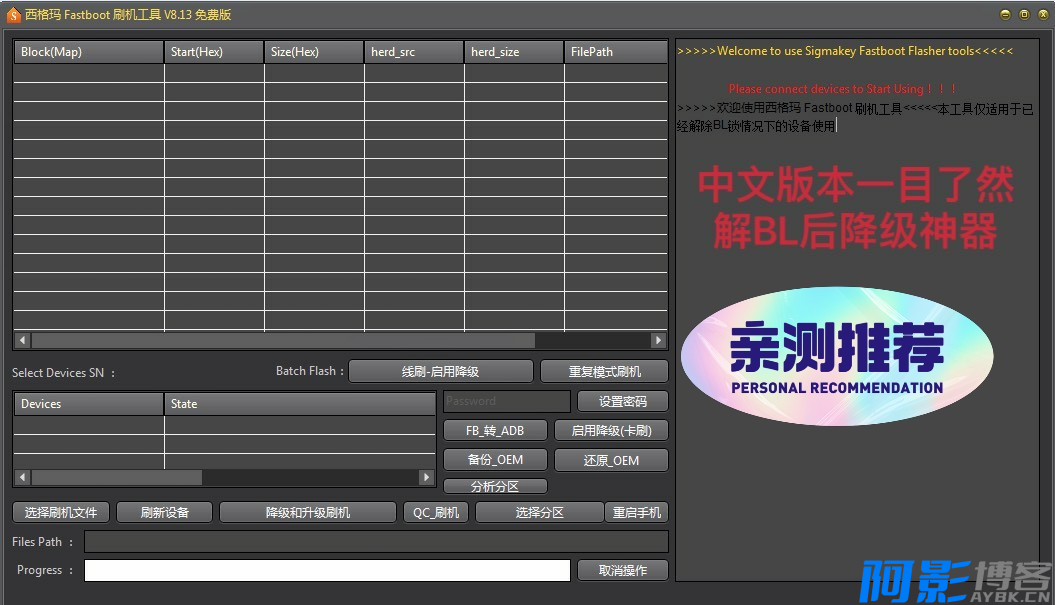The width and height of the screenshot is (1055, 605).
Task: Close the Fastboot flasher window
Action: [1044, 14]
